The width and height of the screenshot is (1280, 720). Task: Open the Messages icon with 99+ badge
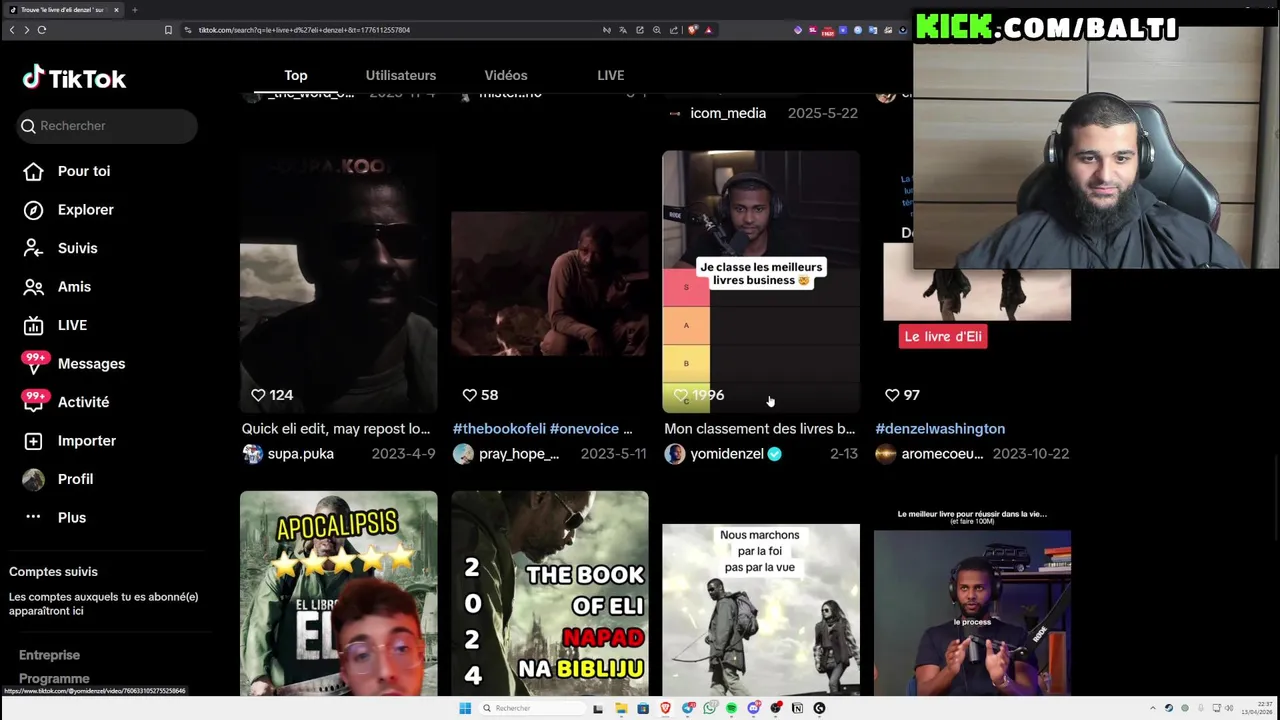click(35, 364)
